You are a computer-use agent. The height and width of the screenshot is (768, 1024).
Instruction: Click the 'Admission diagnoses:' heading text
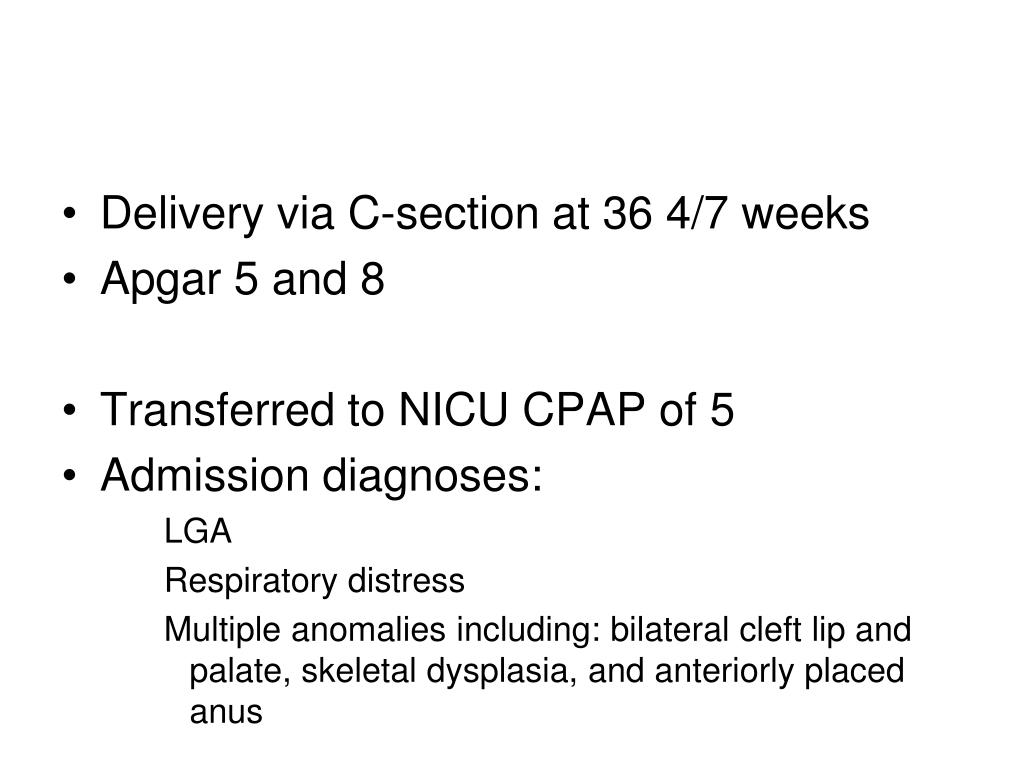click(321, 475)
